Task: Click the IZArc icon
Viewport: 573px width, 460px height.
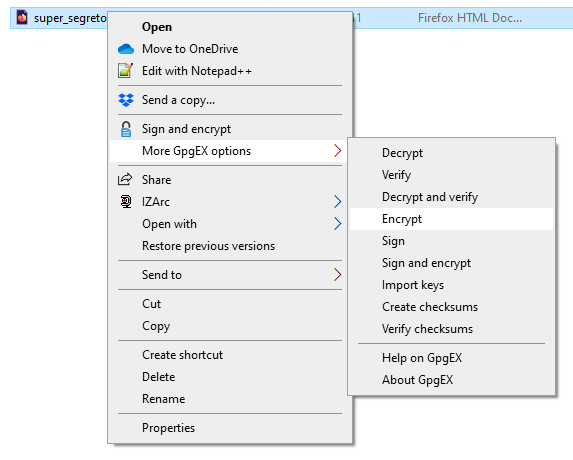Action: pos(126,201)
